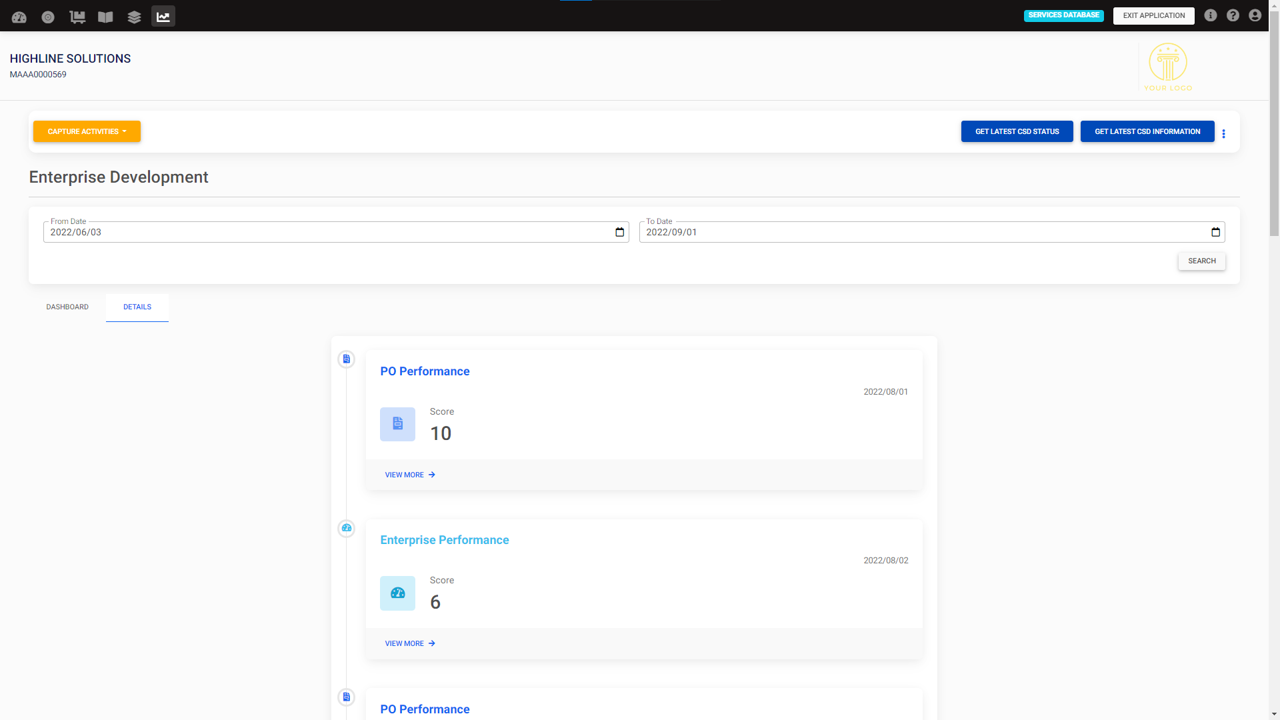
Task: Select the stacked layers icon in top bar
Action: tap(134, 16)
